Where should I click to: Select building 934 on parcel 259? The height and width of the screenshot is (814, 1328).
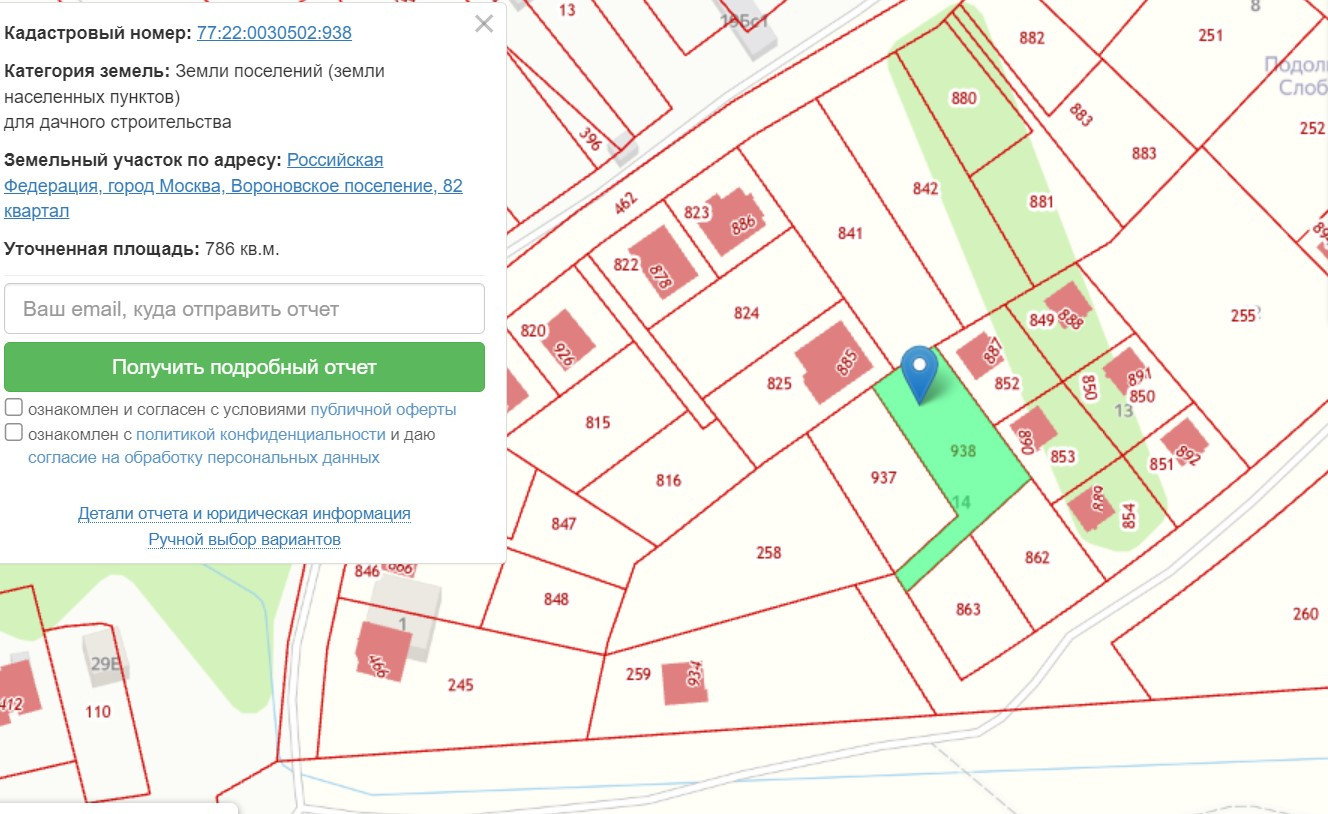[x=685, y=680]
